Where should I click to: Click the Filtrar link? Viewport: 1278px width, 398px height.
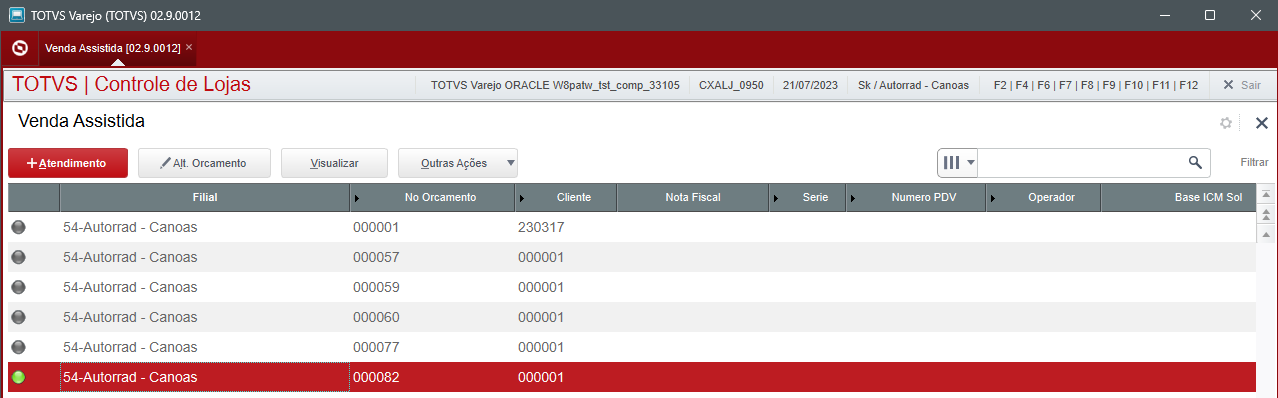click(1254, 162)
